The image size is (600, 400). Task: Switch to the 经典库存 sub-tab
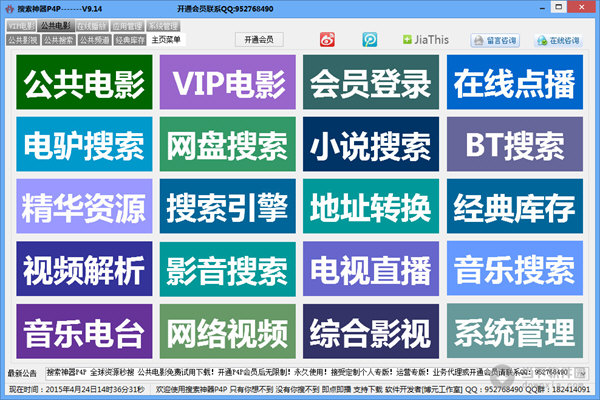point(130,40)
